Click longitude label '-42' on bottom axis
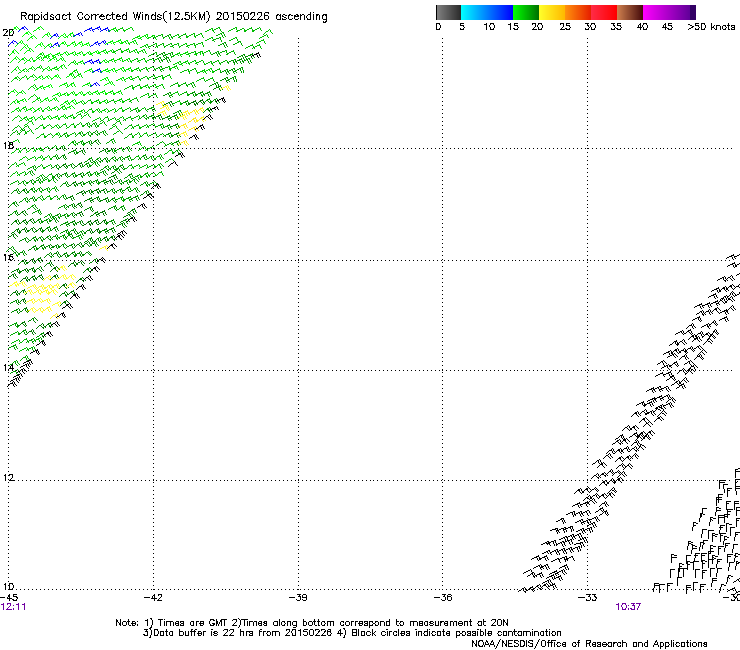The height and width of the screenshot is (650, 740). pyautogui.click(x=153, y=598)
